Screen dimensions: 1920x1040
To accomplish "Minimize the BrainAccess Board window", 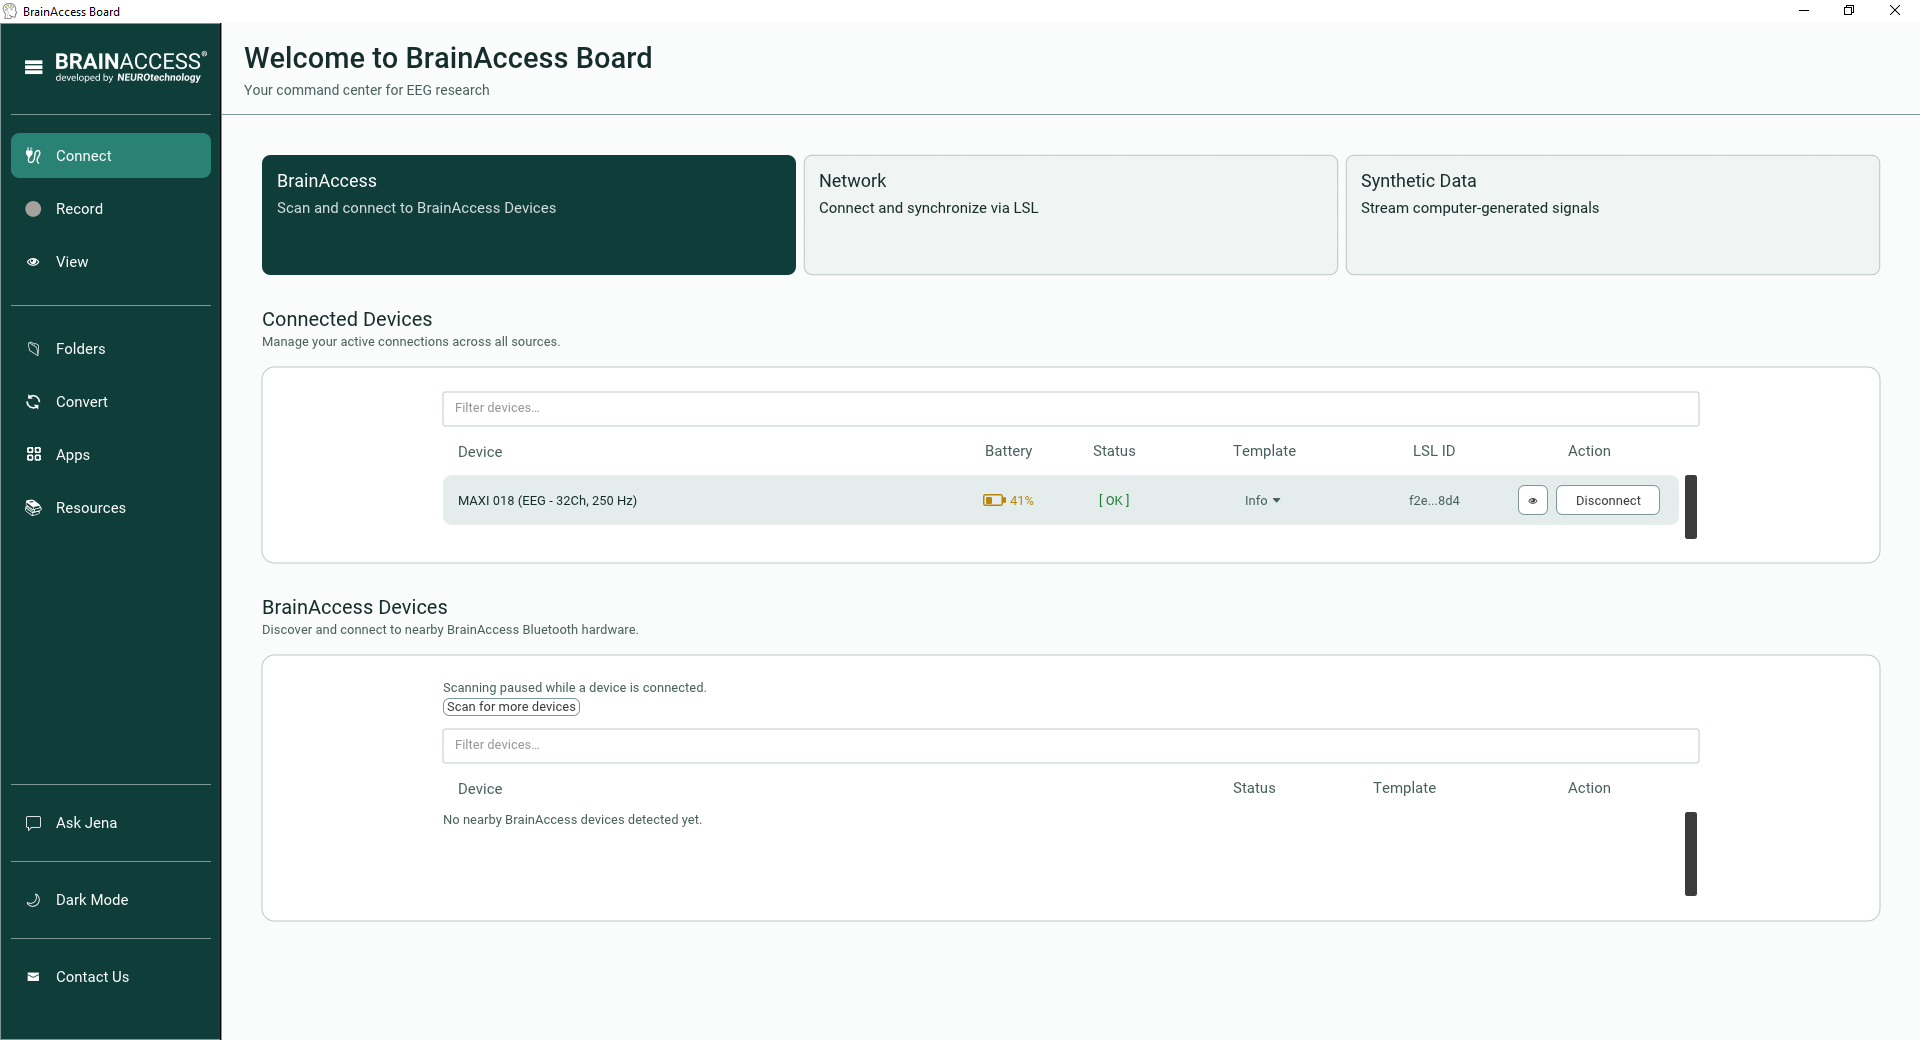I will point(1804,11).
